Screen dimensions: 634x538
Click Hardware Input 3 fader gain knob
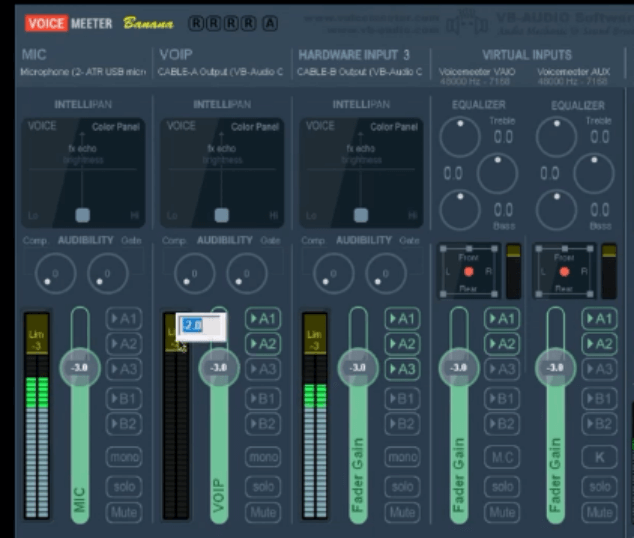click(358, 367)
